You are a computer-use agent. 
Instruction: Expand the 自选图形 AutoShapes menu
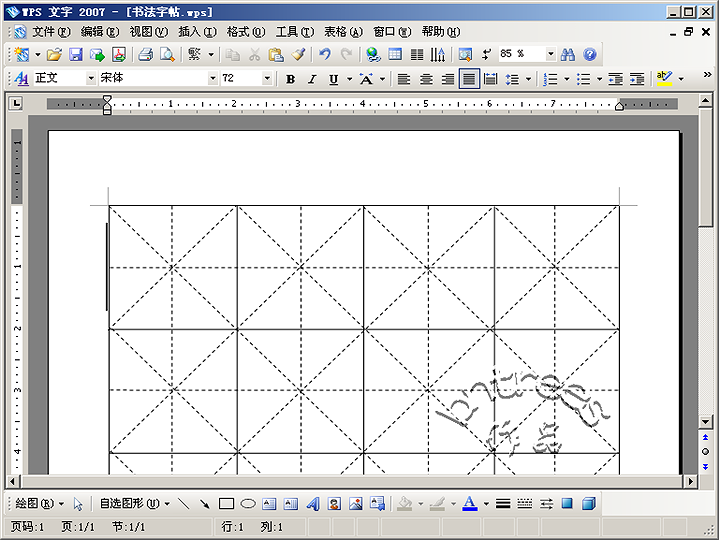[135, 504]
